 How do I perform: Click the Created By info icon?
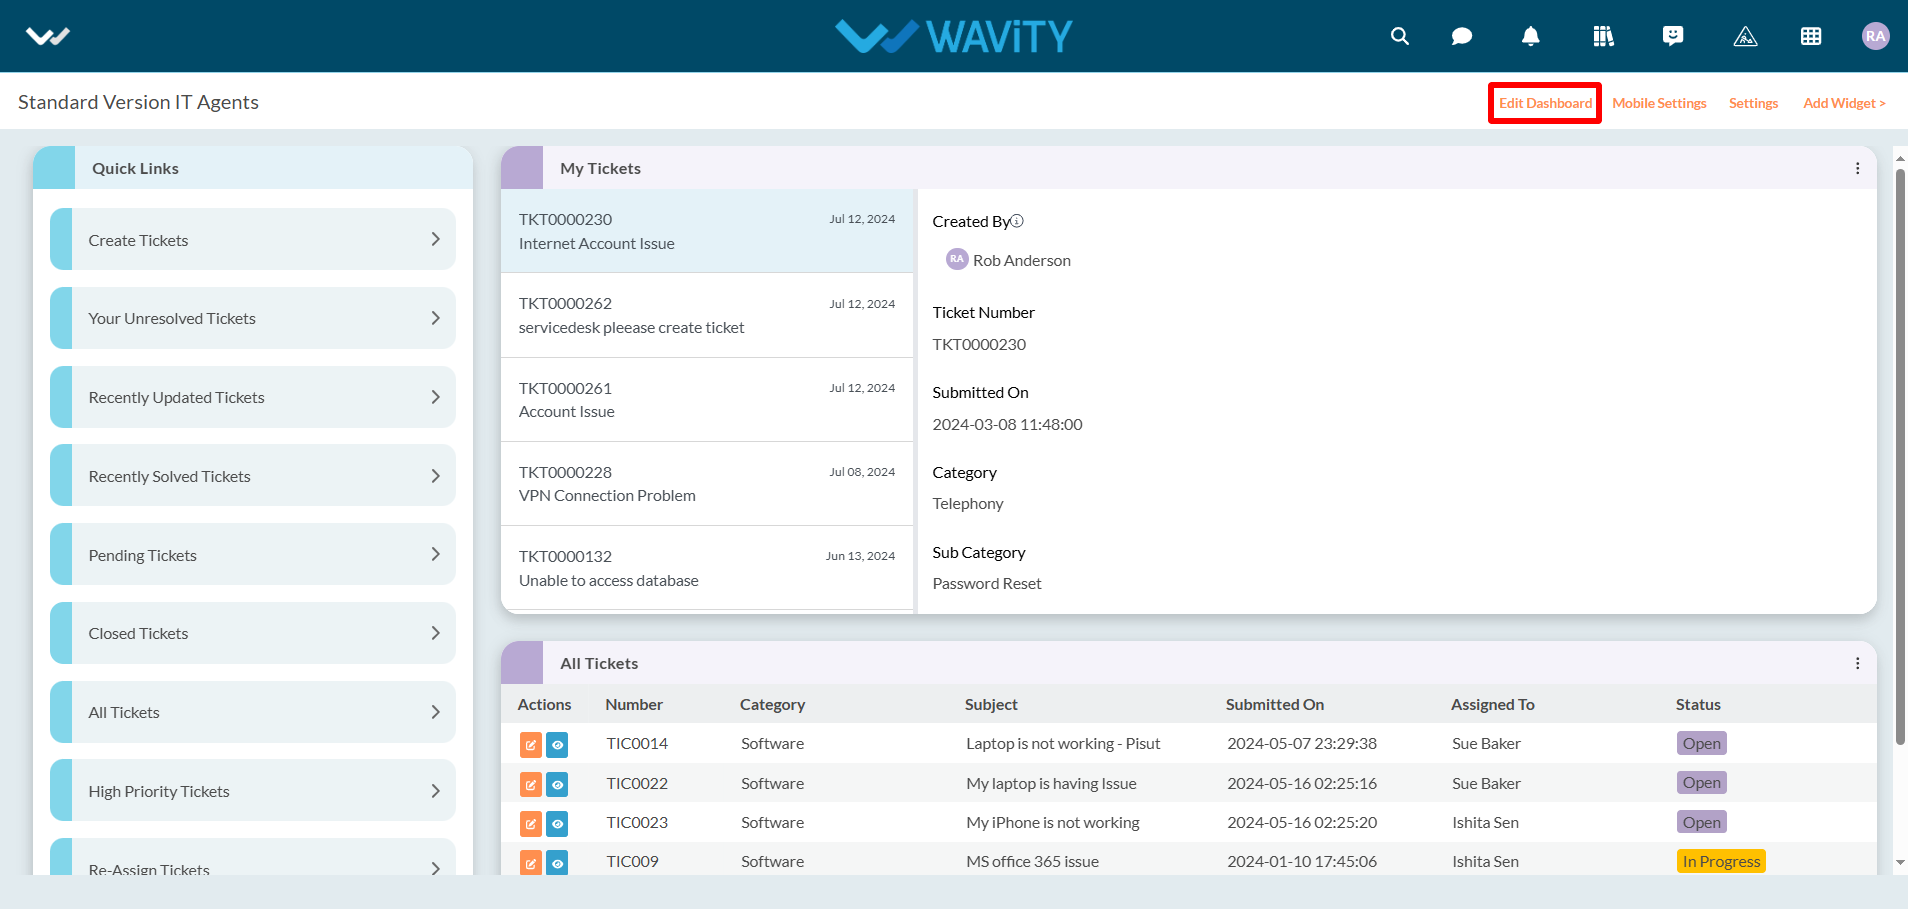[1017, 221]
